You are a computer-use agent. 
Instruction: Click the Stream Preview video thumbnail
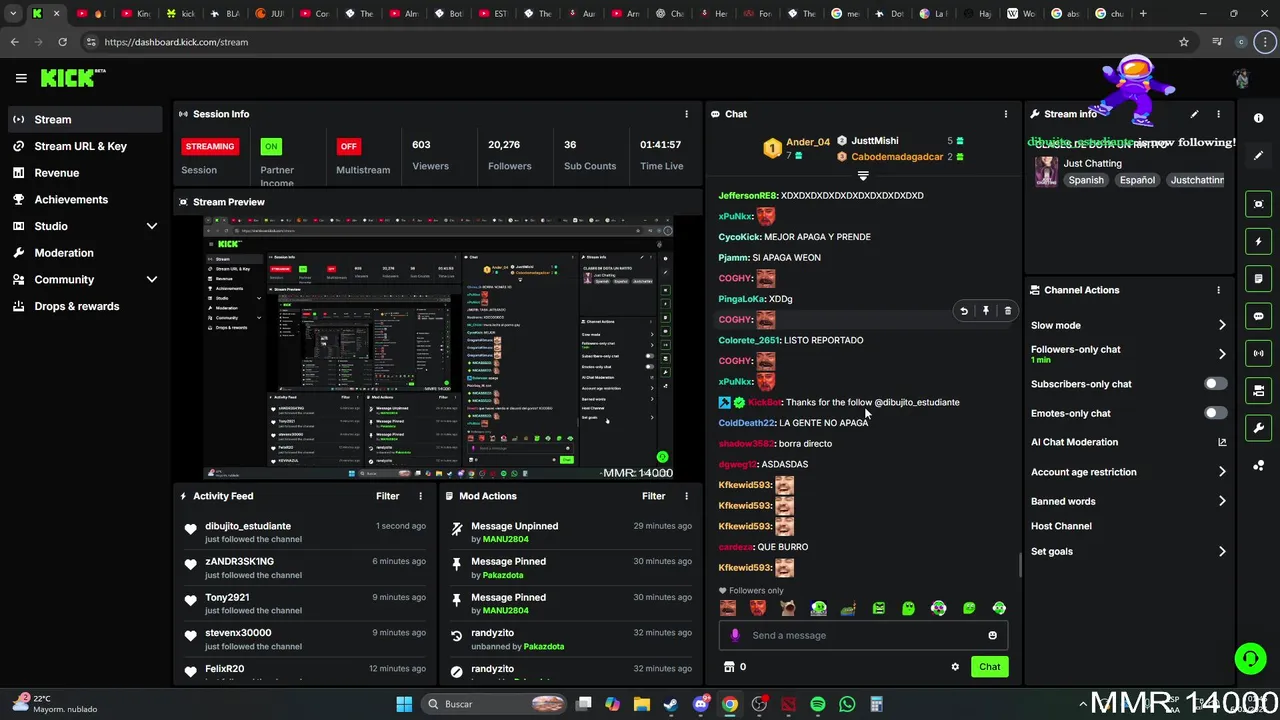[x=438, y=347]
